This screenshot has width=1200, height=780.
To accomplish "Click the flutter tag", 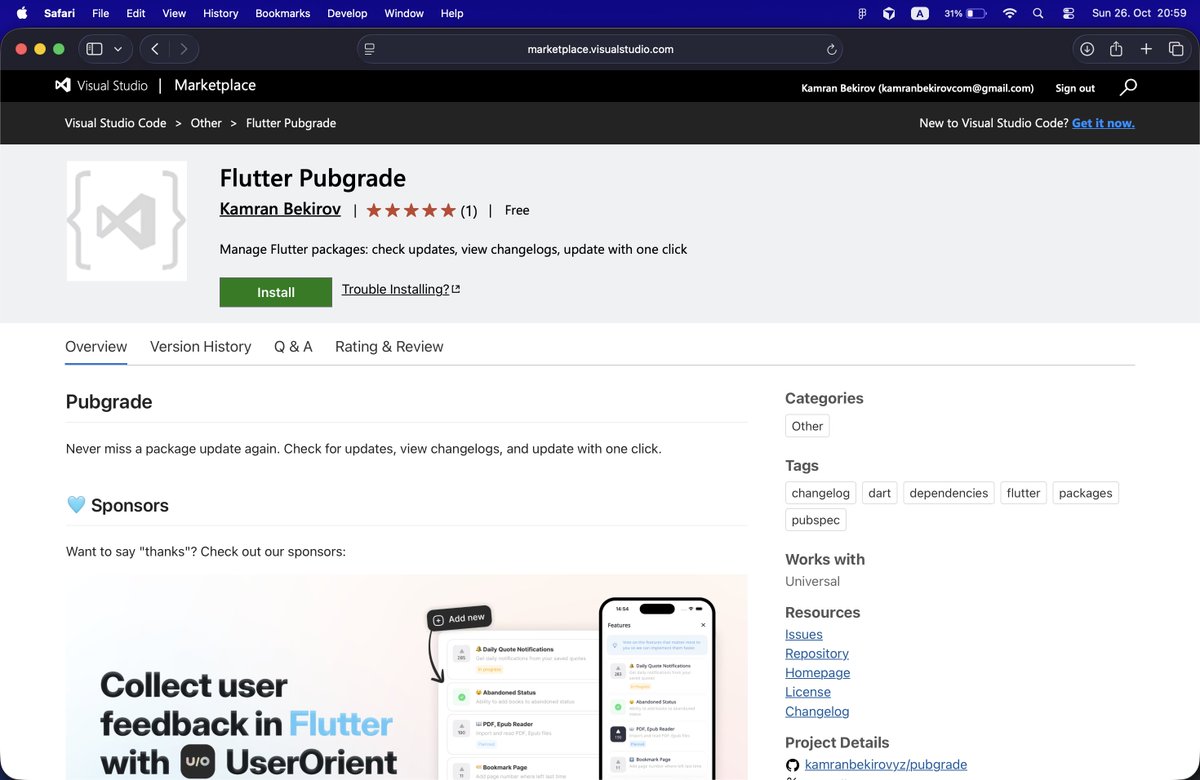I will pyautogui.click(x=1023, y=493).
